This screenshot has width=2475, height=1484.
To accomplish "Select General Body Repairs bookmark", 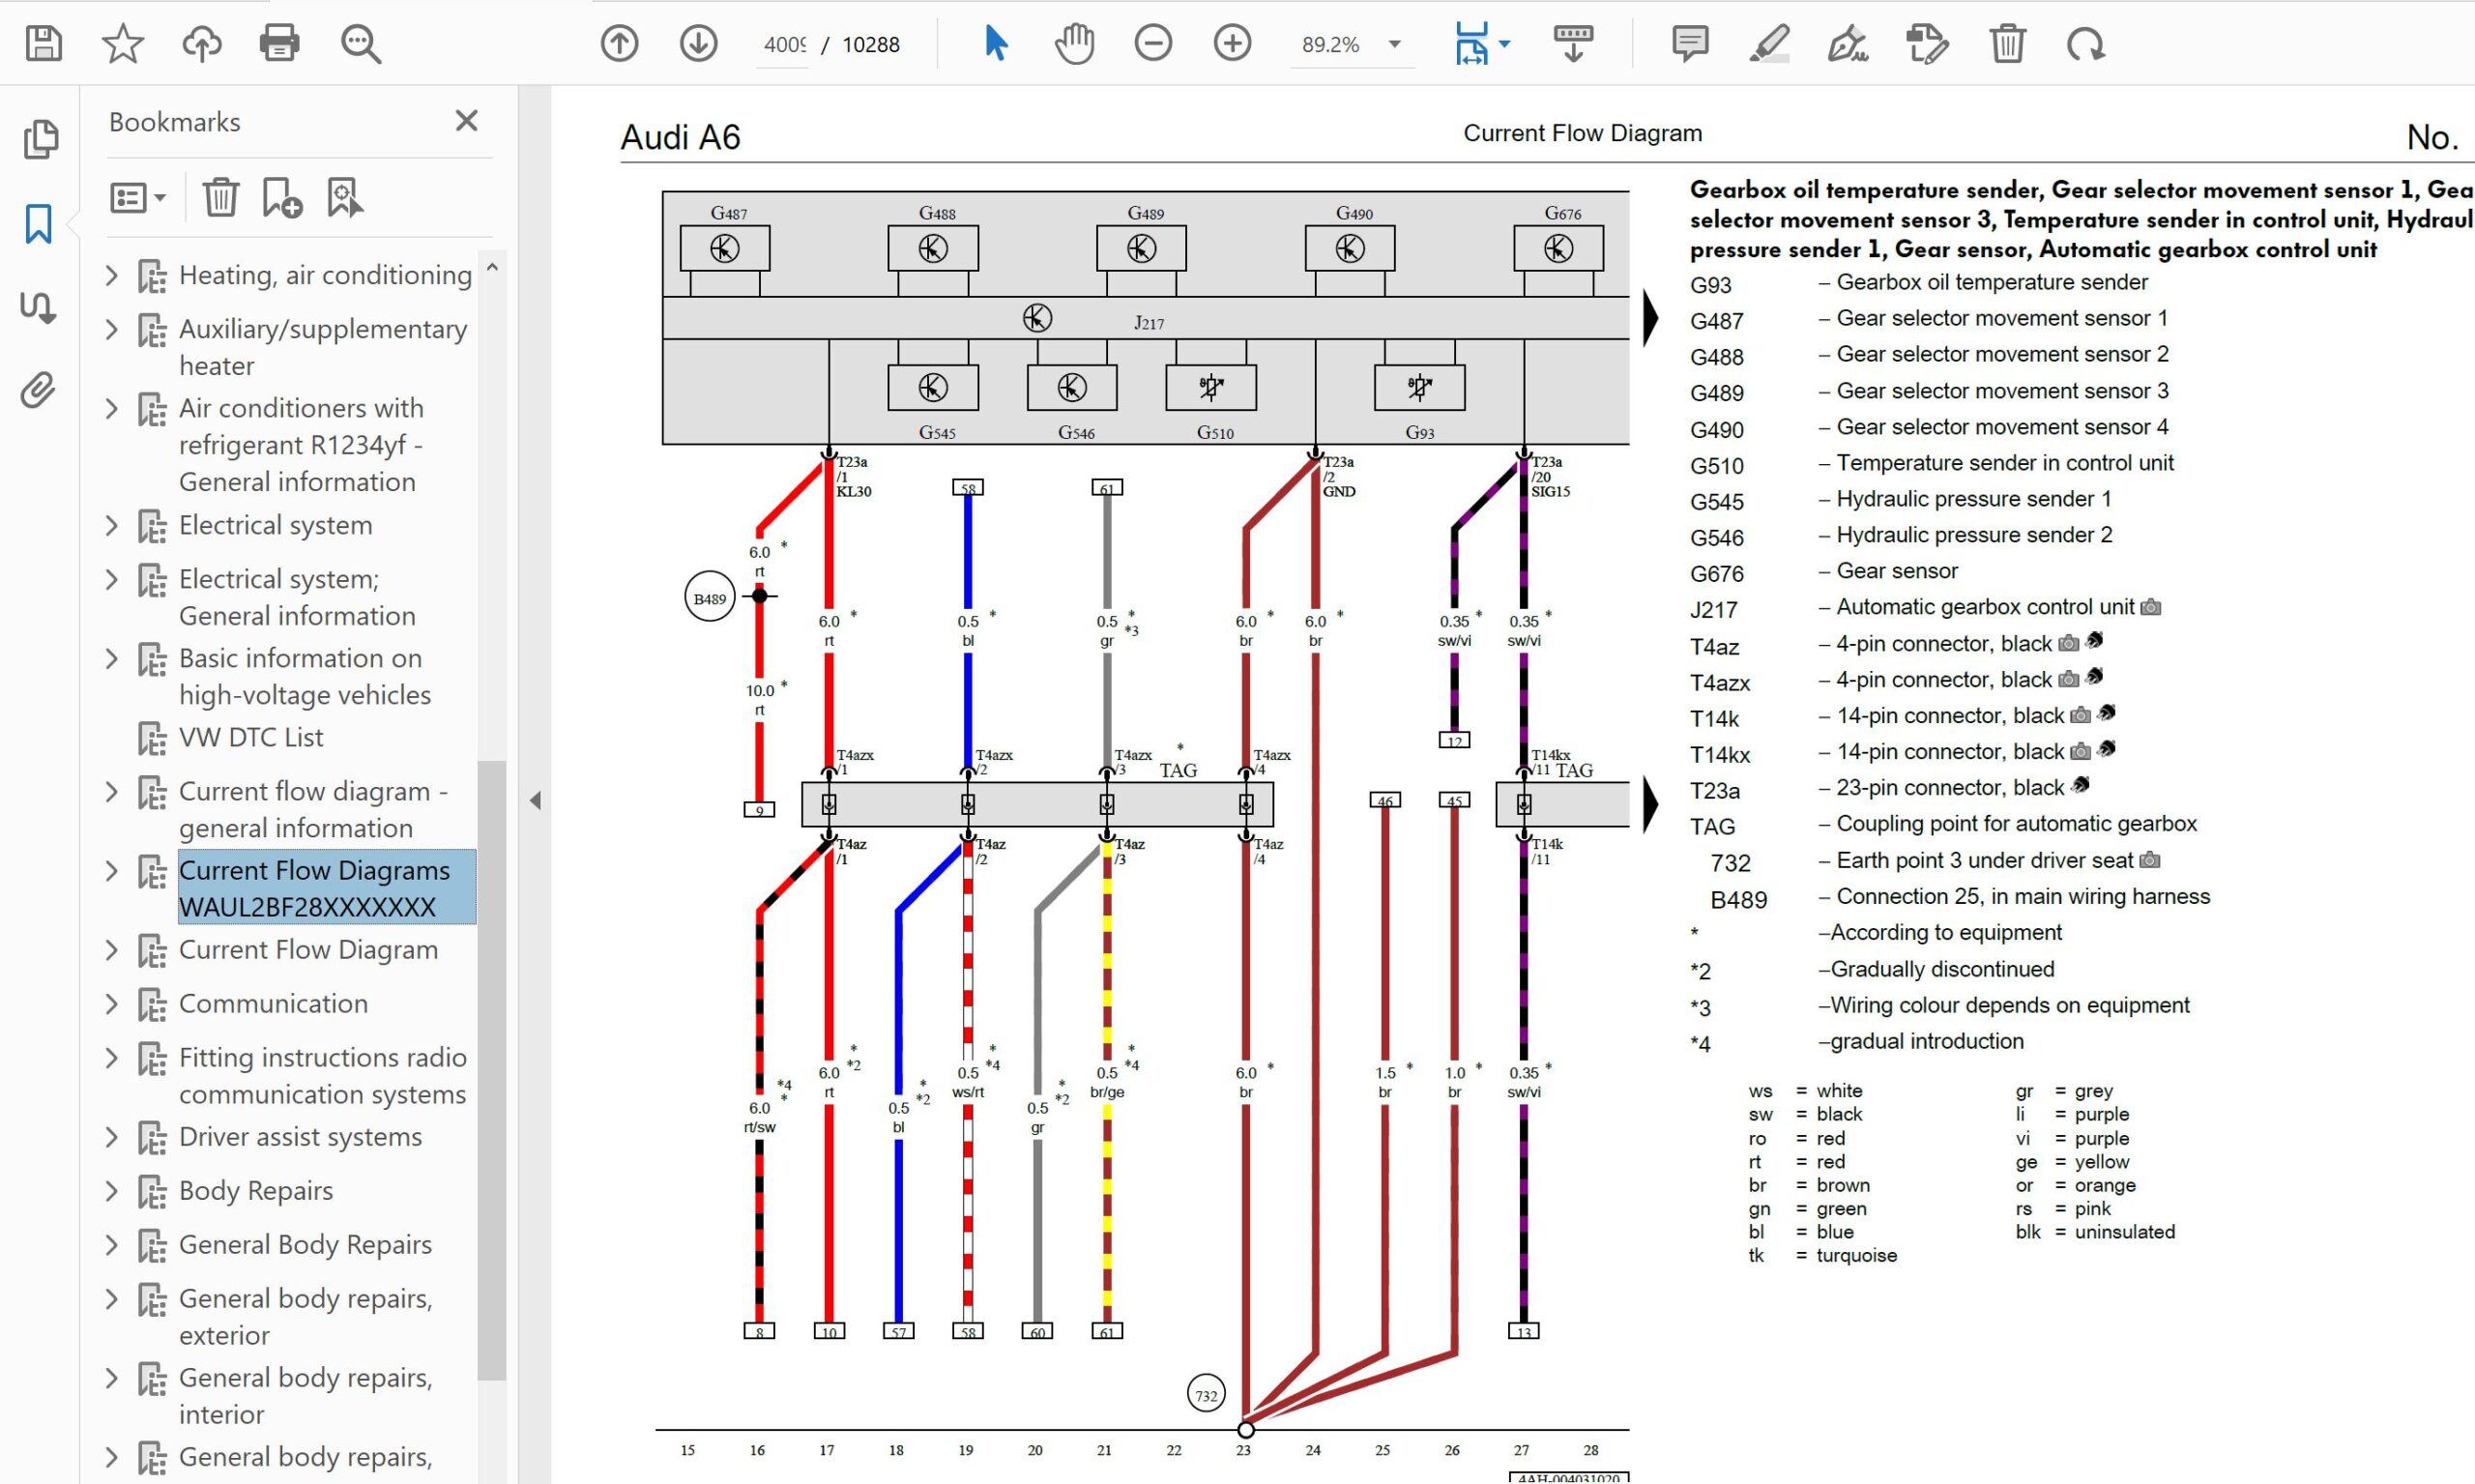I will (x=305, y=1244).
